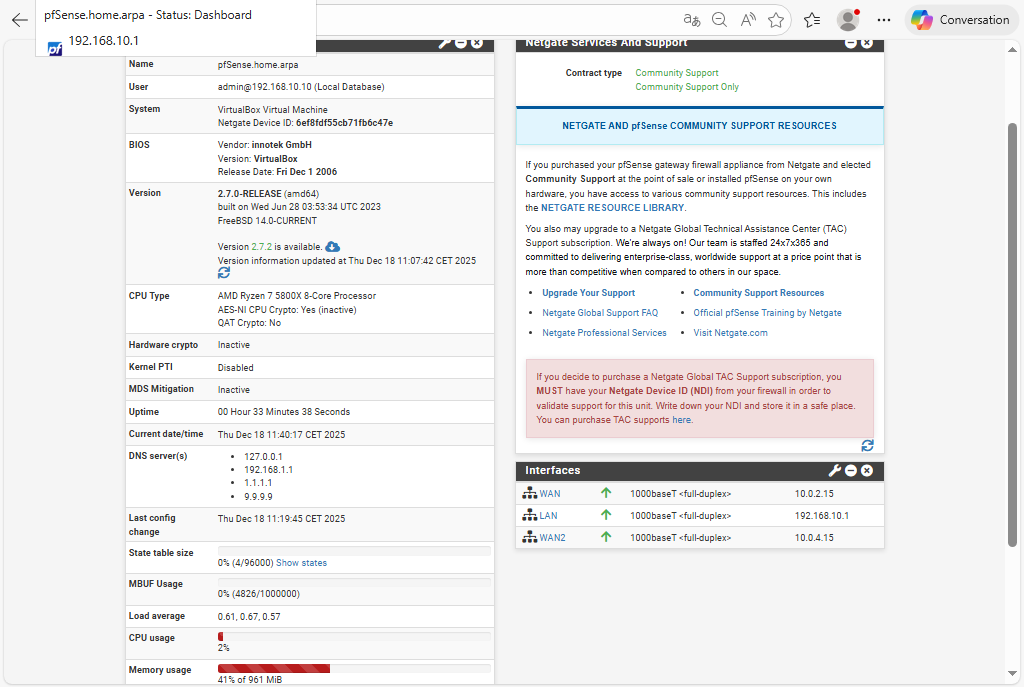
Task: Open the System Information widget wrench settings
Action: pyautogui.click(x=444, y=43)
